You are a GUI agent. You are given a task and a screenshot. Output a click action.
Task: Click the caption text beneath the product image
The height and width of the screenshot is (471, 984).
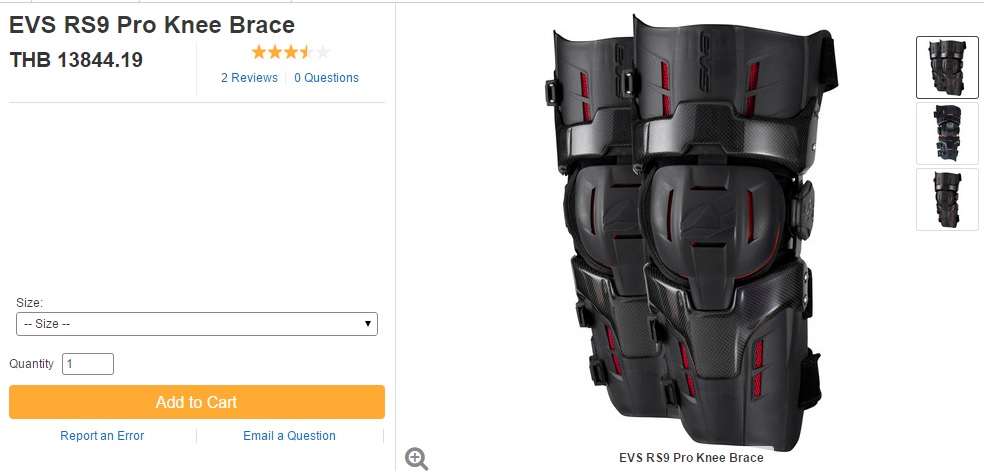[x=691, y=458]
